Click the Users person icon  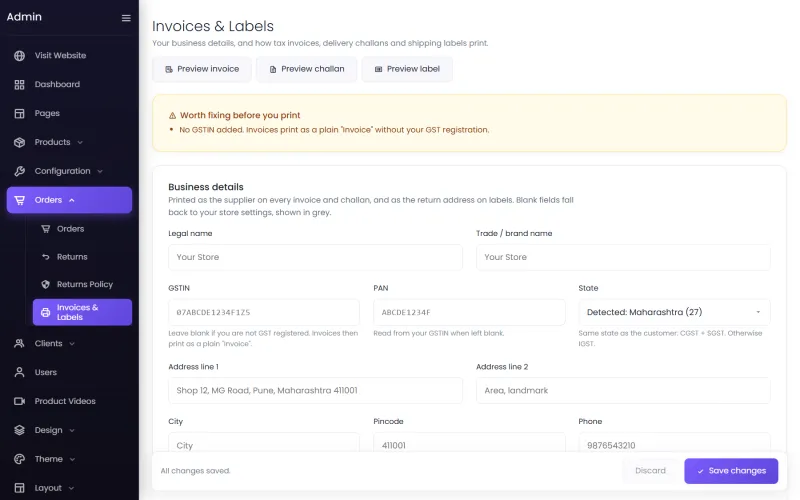tap(19, 372)
